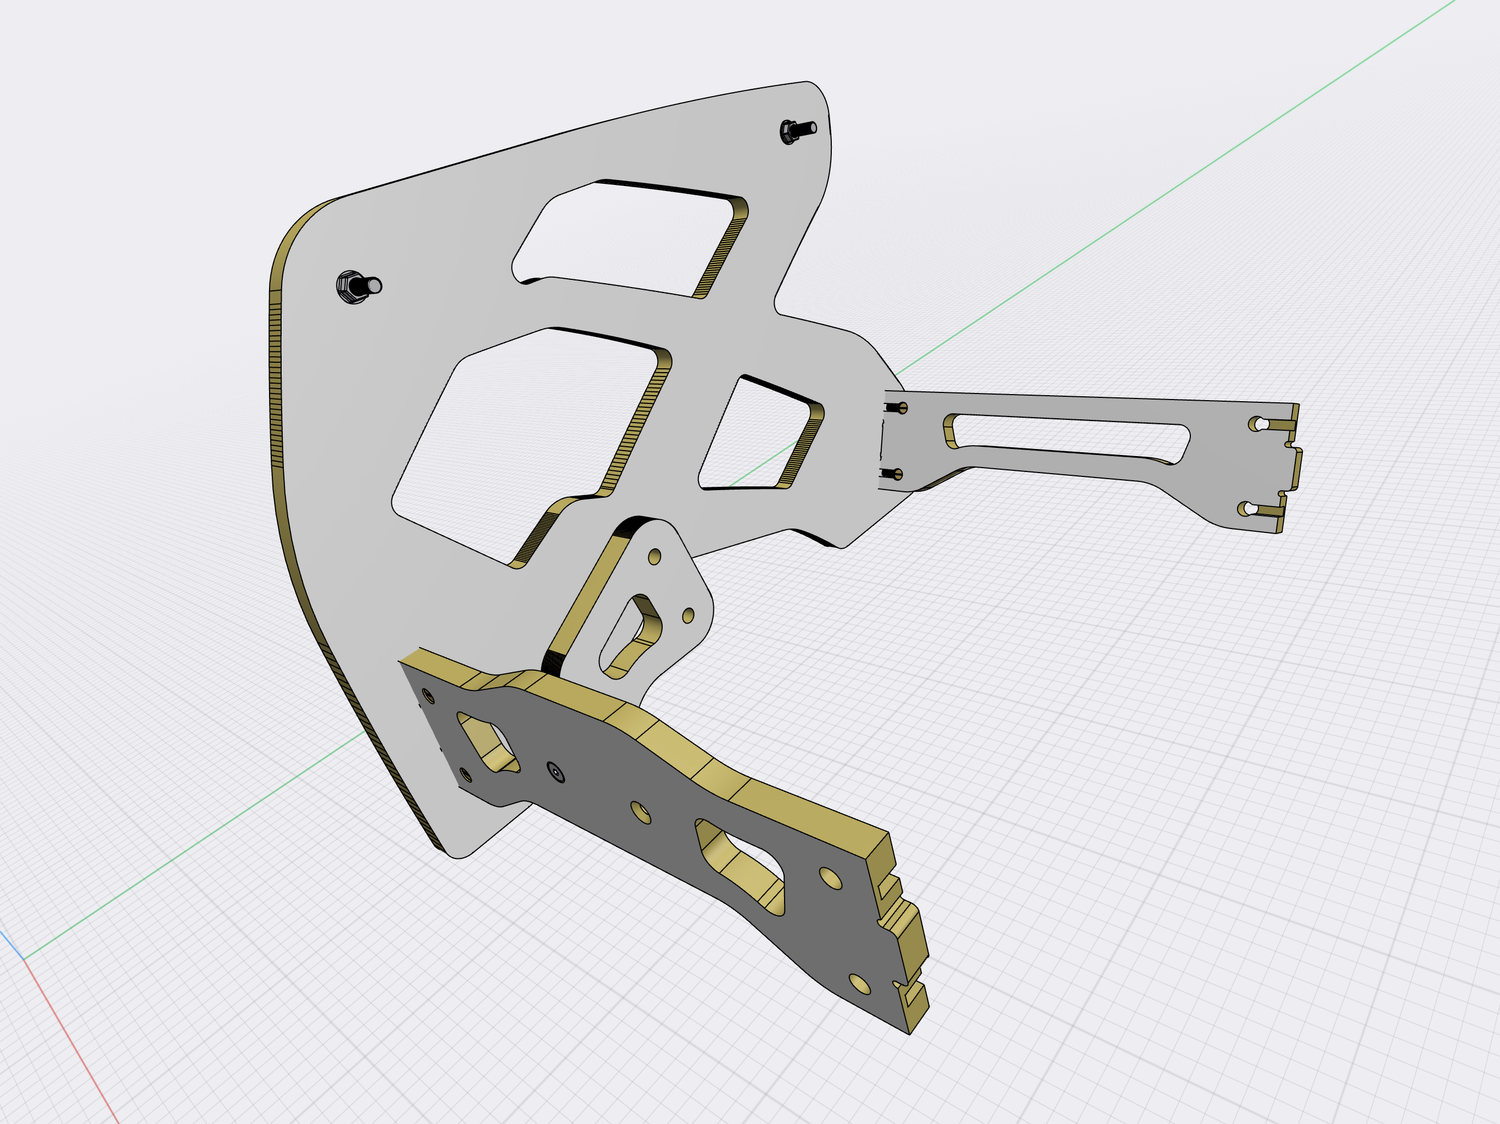This screenshot has height=1124, width=1500.
Task: Click the countersunk screw on the dark plate
Action: (555, 771)
